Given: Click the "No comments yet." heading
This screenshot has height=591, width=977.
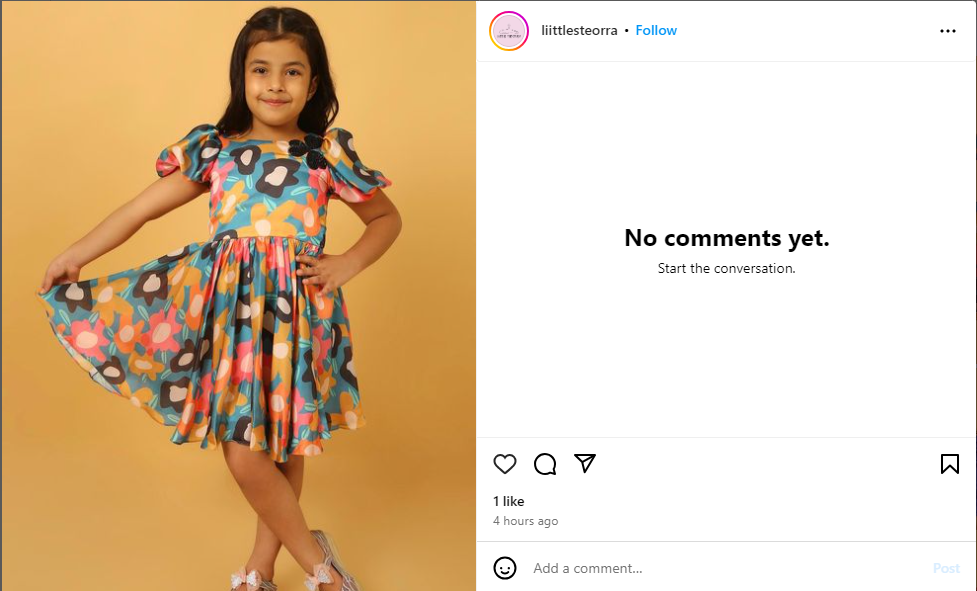Looking at the screenshot, I should click(x=727, y=238).
